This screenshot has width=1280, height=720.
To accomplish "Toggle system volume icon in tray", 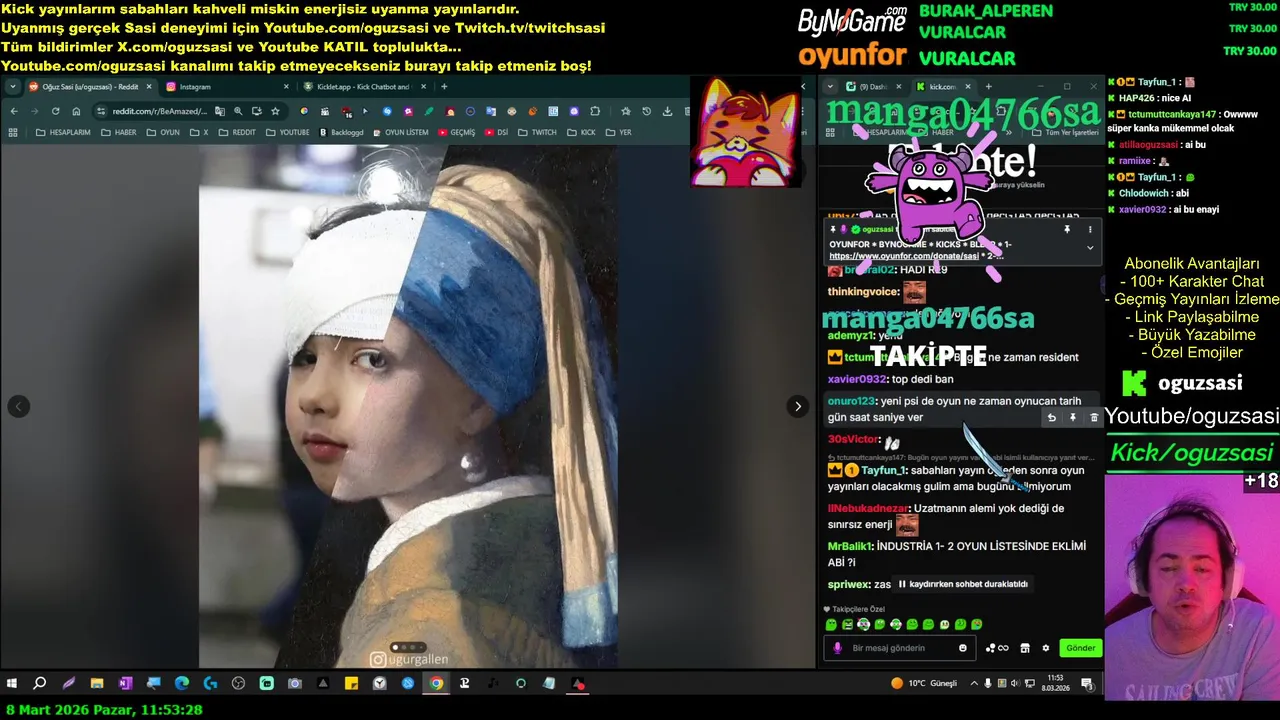I will click(1016, 684).
